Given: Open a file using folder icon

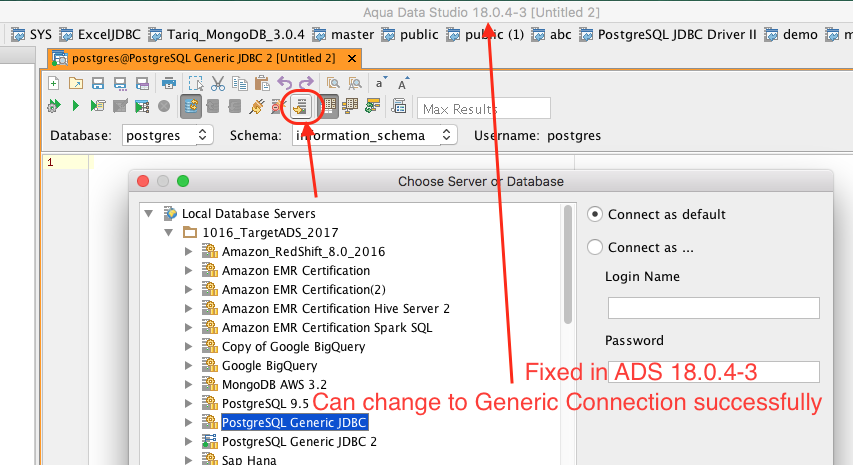Looking at the screenshot, I should 76,83.
